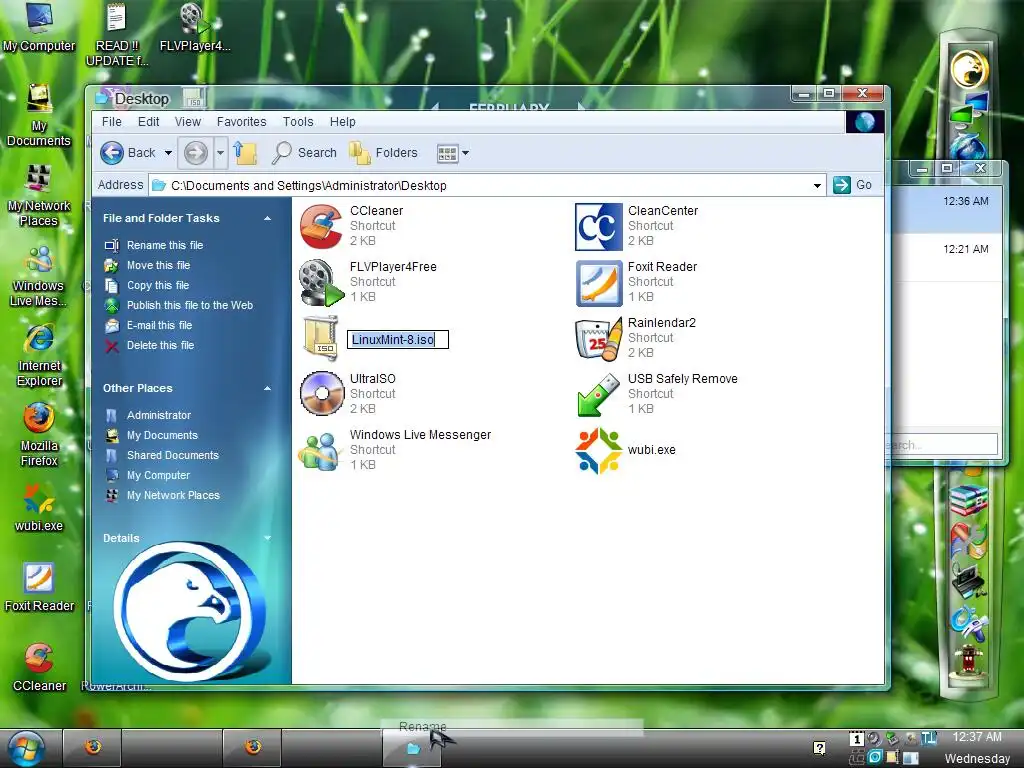The width and height of the screenshot is (1024, 768).
Task: Select the UltraISO shortcut icon
Action: (322, 394)
